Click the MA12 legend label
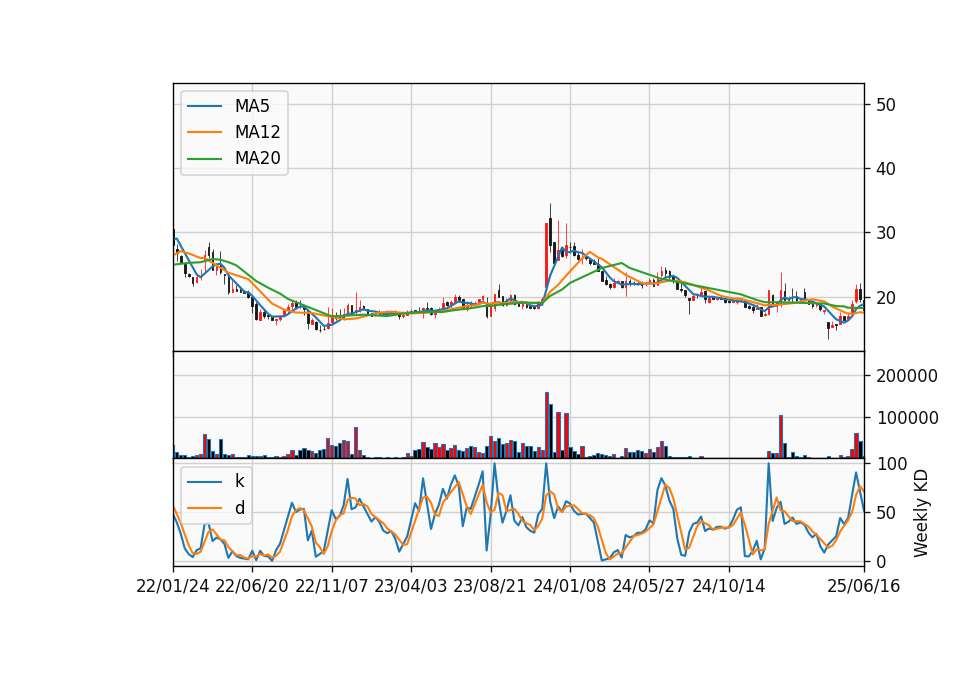The height and width of the screenshot is (690, 960). pyautogui.click(x=257, y=132)
